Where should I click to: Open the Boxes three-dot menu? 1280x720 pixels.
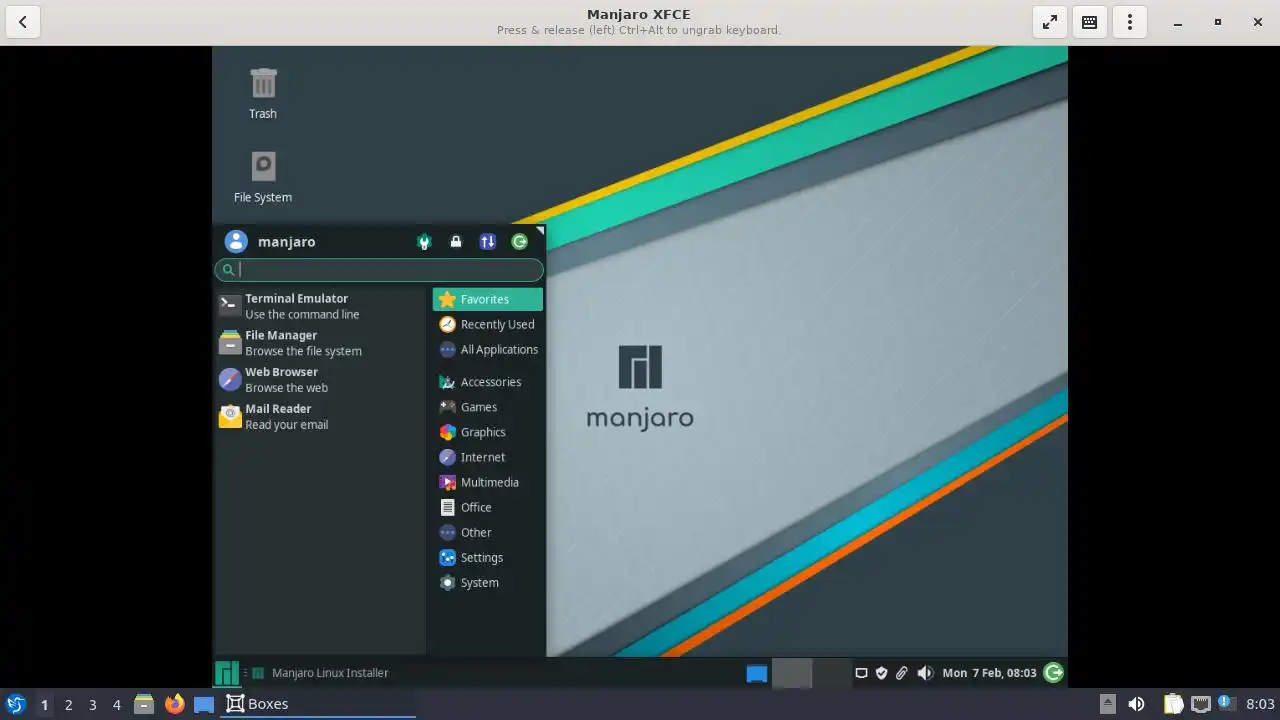[x=1130, y=22]
